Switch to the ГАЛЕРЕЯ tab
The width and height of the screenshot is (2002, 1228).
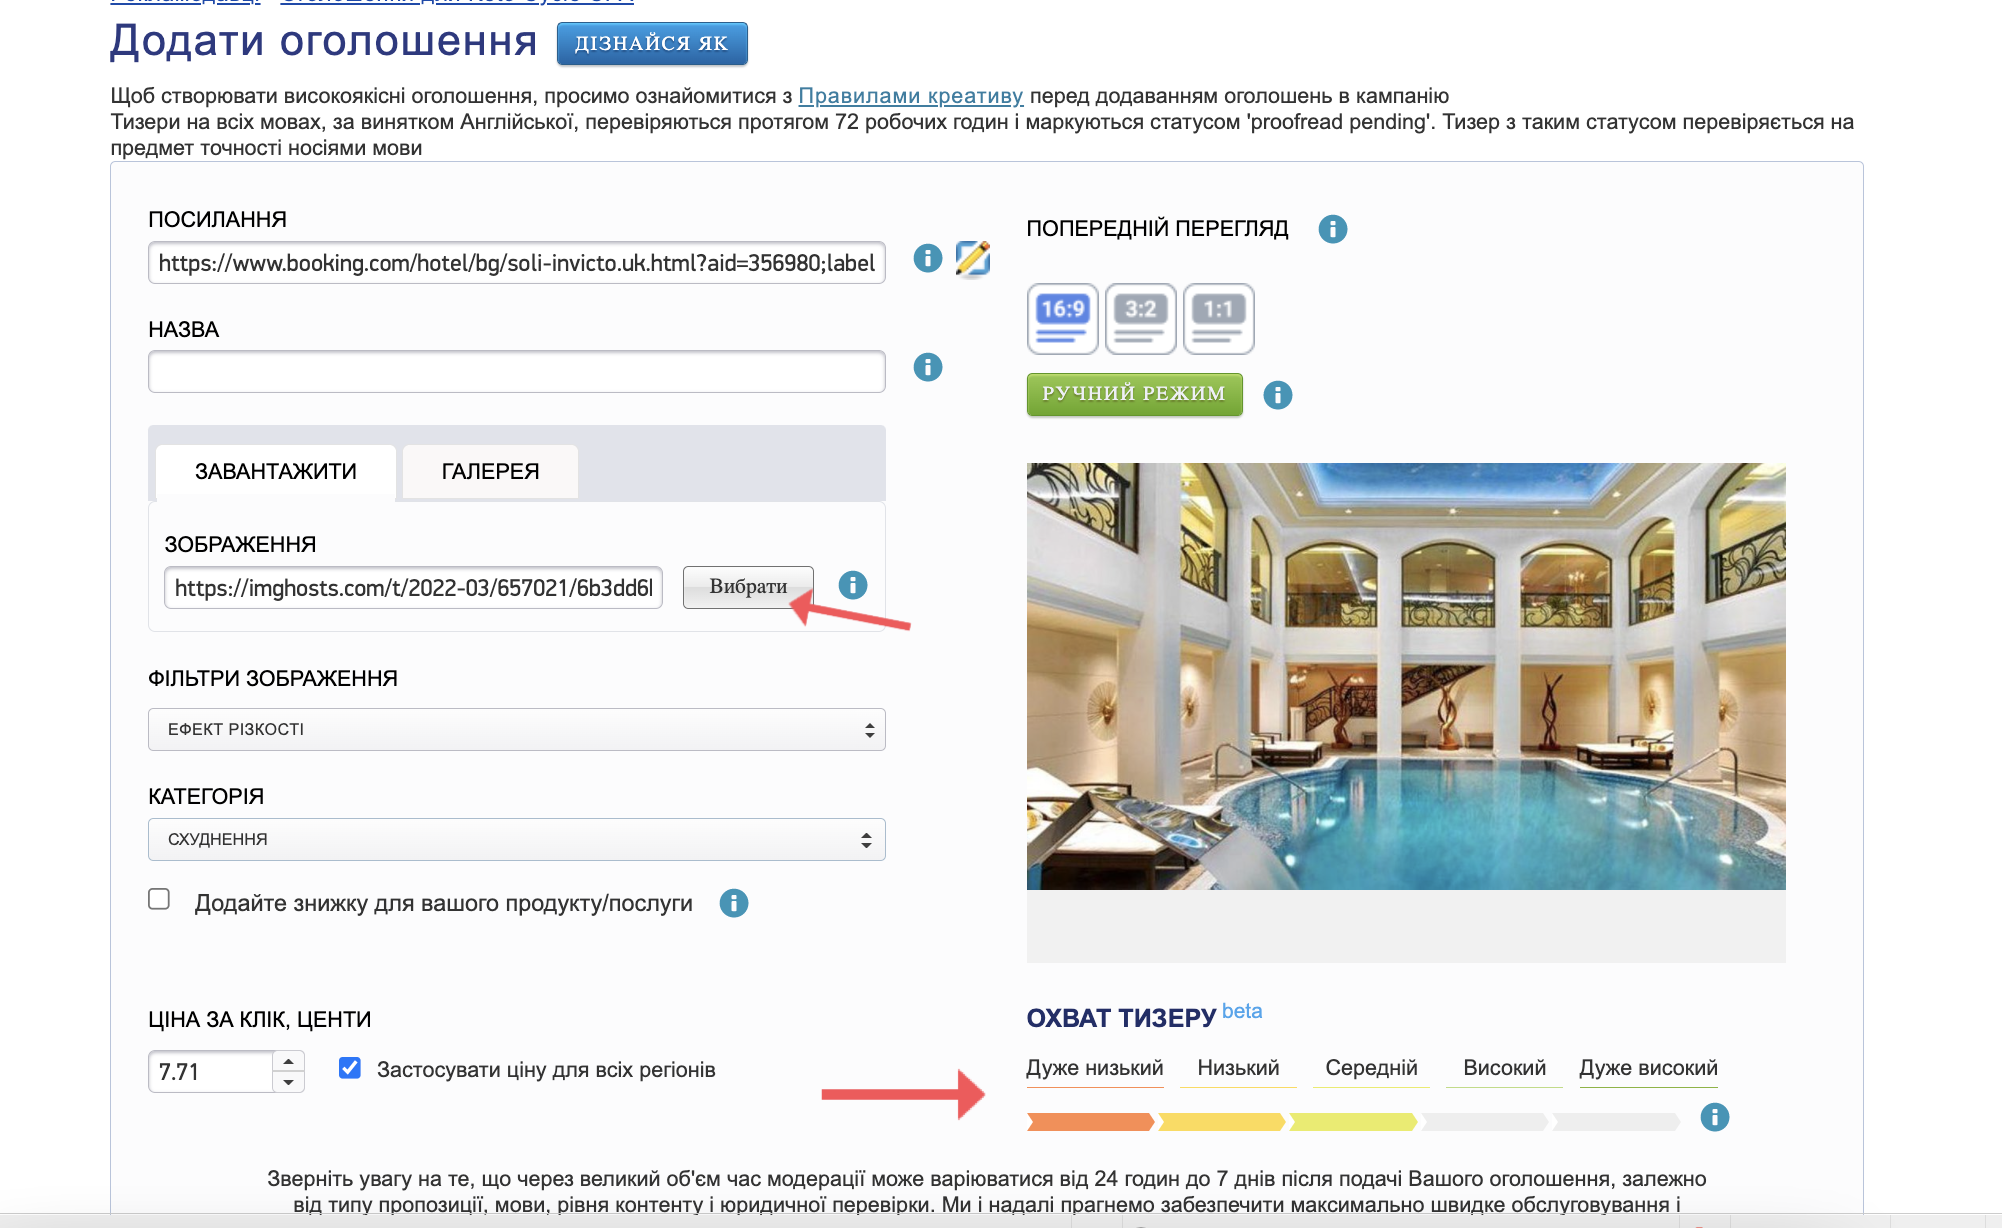pyautogui.click(x=490, y=471)
